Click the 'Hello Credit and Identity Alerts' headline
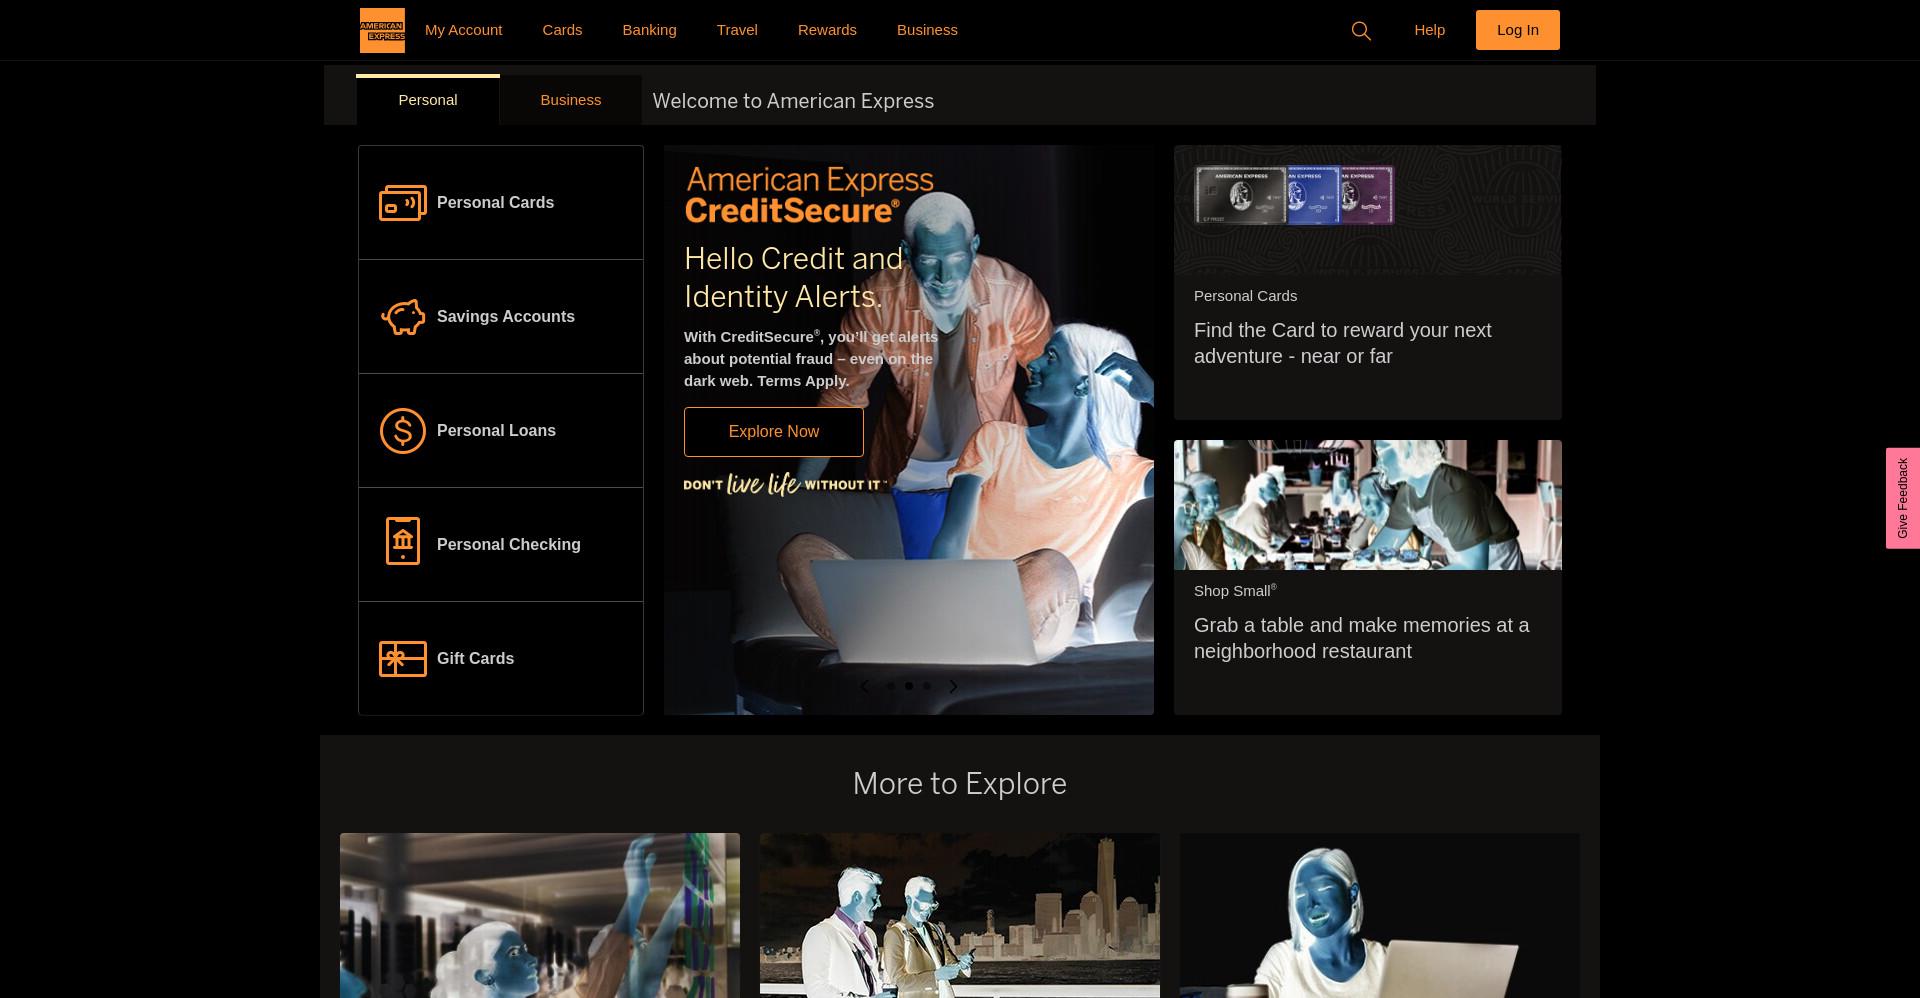 click(793, 277)
